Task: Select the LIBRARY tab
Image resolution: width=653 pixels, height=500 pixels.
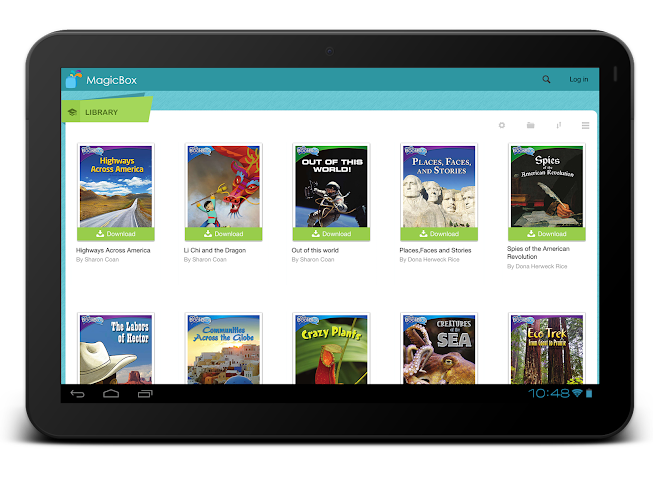Action: (107, 110)
